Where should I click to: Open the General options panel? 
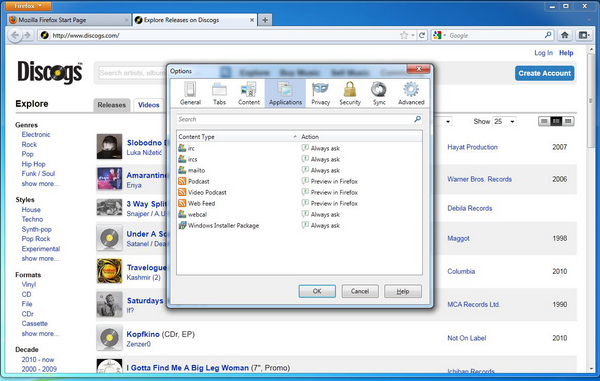190,93
